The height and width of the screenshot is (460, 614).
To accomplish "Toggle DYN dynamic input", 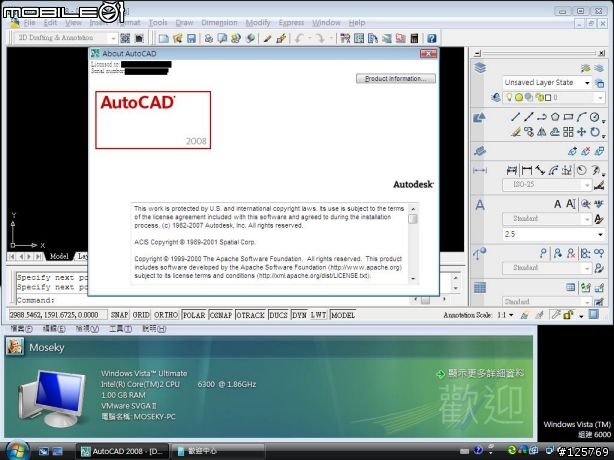I will click(299, 315).
